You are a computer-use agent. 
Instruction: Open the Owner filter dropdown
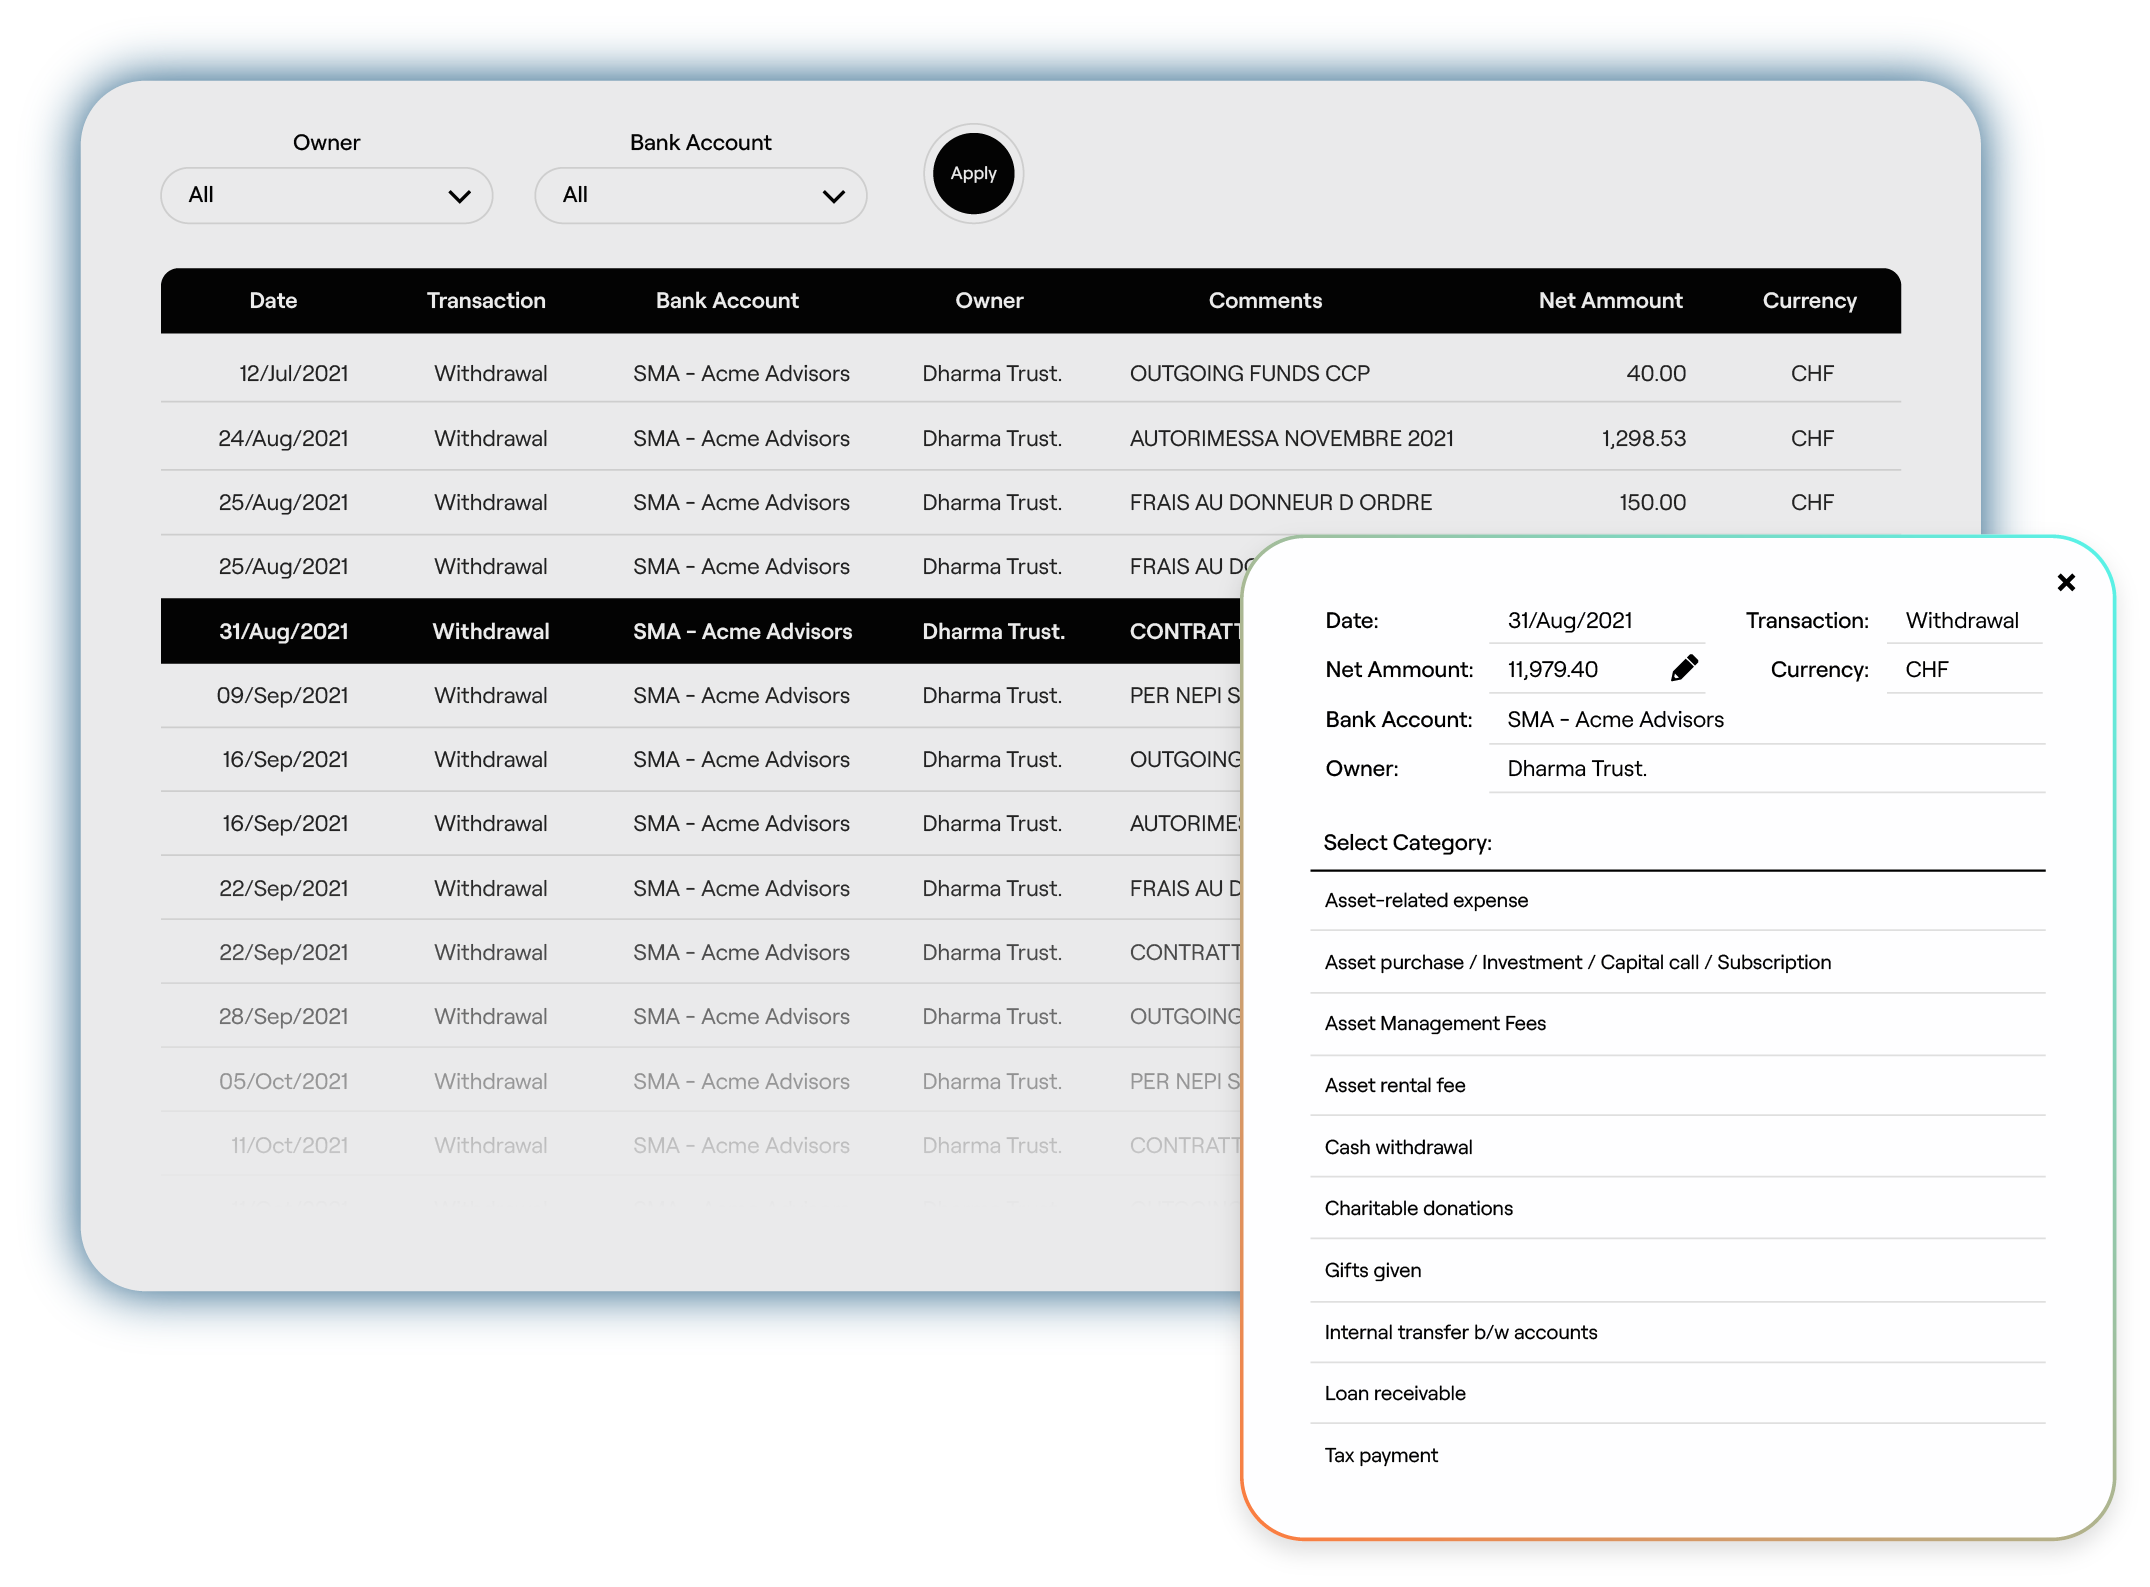326,195
